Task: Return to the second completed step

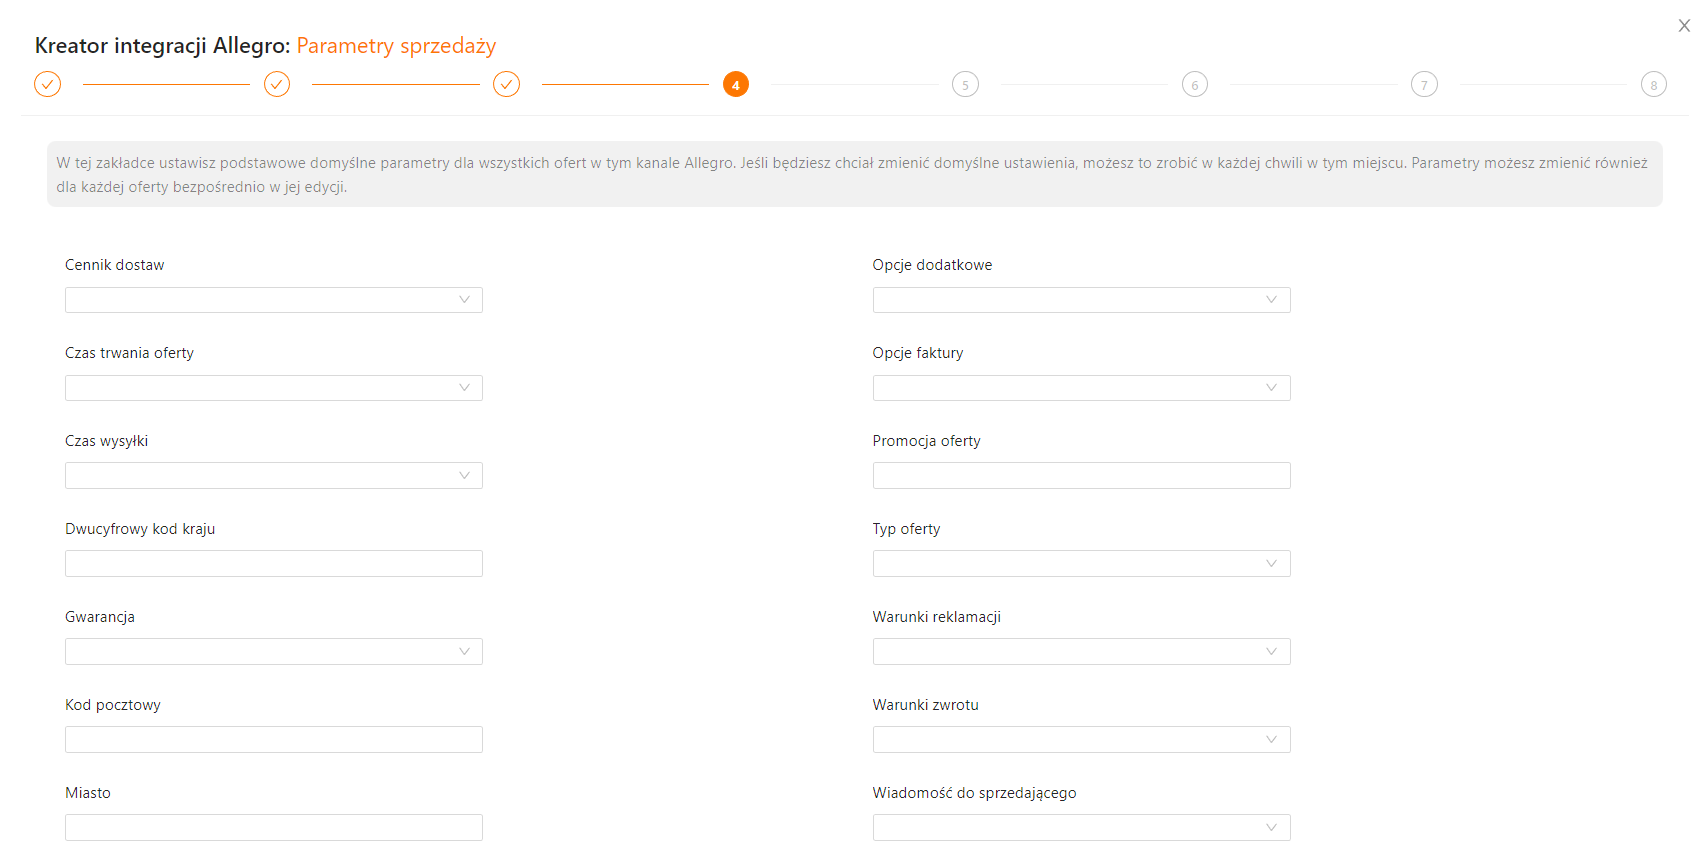Action: point(277,85)
